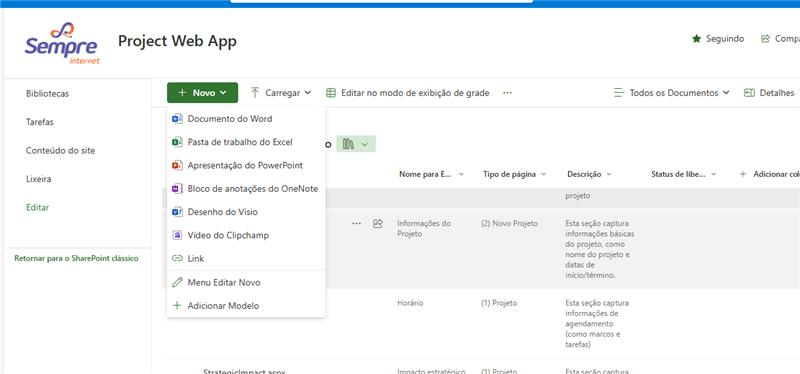
Task: Click the Clipchamp video icon in menu
Action: tap(177, 235)
